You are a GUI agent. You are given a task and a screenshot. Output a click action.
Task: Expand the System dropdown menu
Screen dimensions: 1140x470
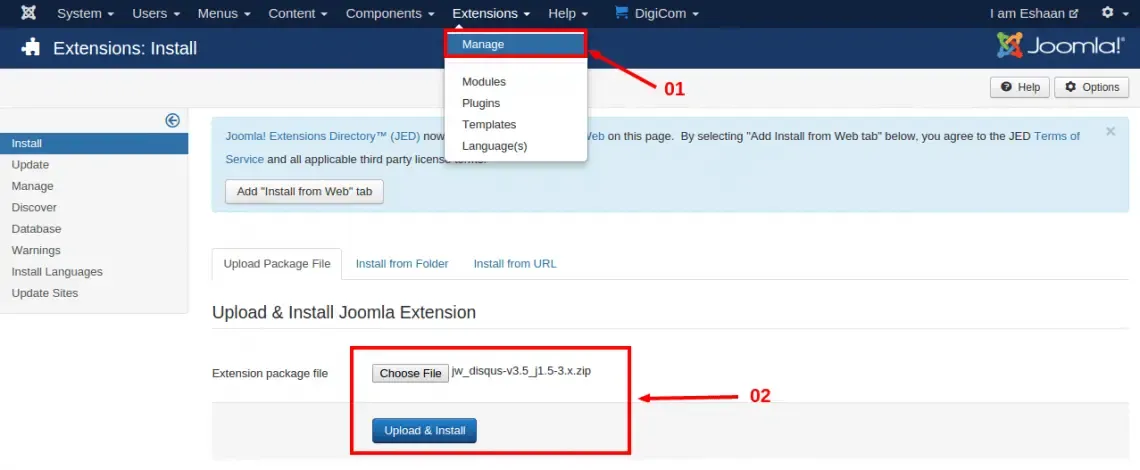pyautogui.click(x=85, y=13)
